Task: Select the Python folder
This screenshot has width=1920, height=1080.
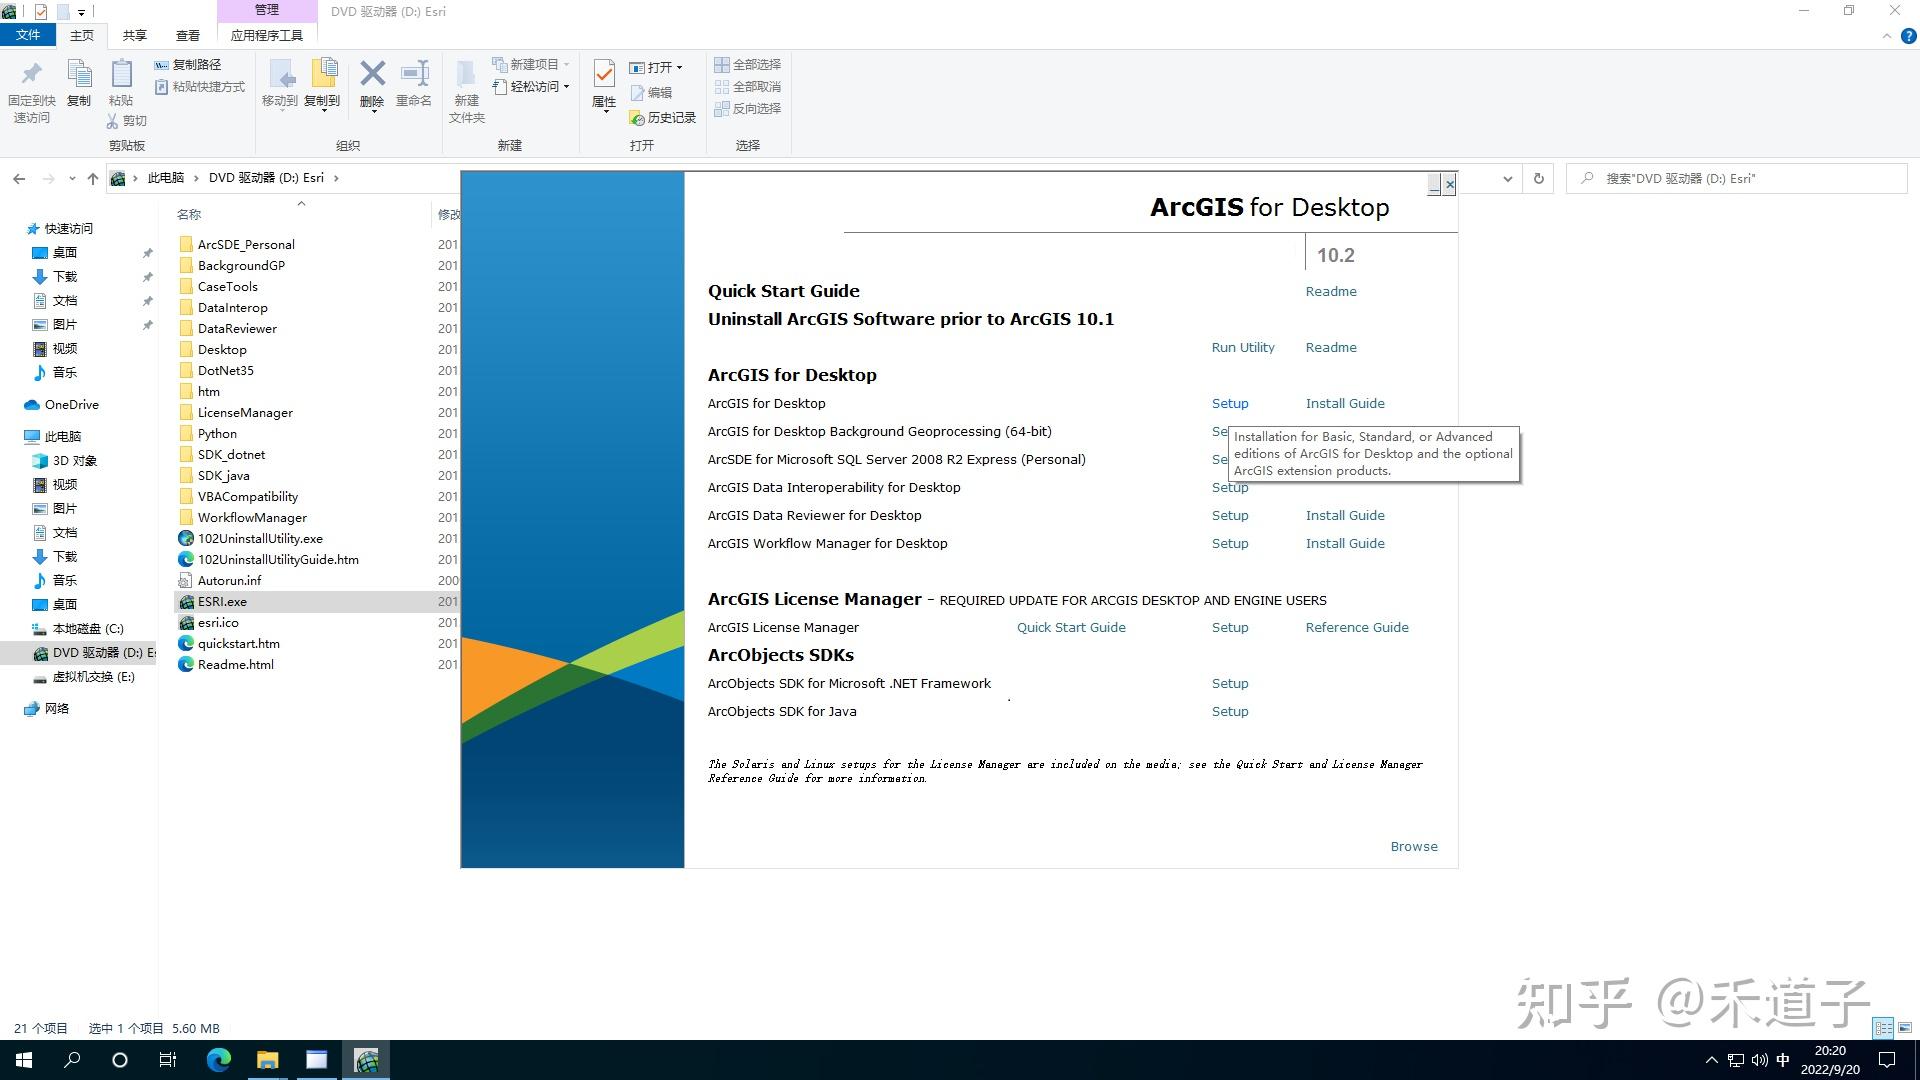Action: point(216,433)
